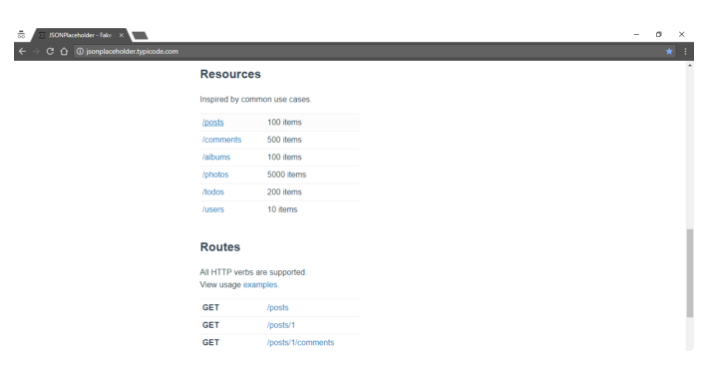Open the /todos resource link
The height and width of the screenshot is (376, 724).
[x=213, y=192]
